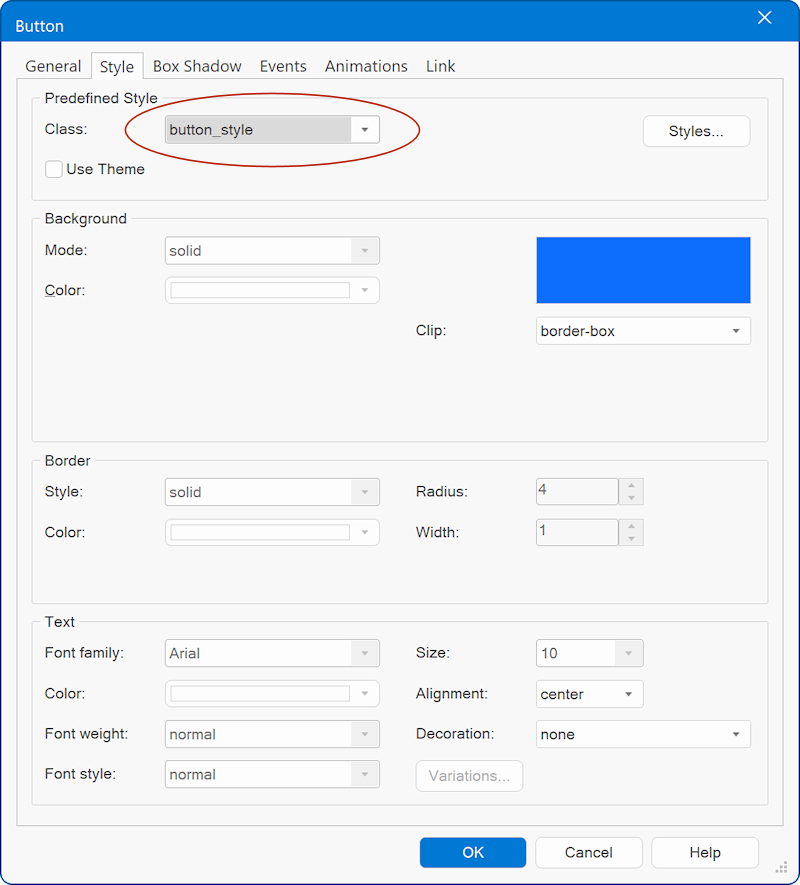Screen dimensions: 800x885
Task: Open the Class dropdown showing button_style
Action: tap(272, 130)
